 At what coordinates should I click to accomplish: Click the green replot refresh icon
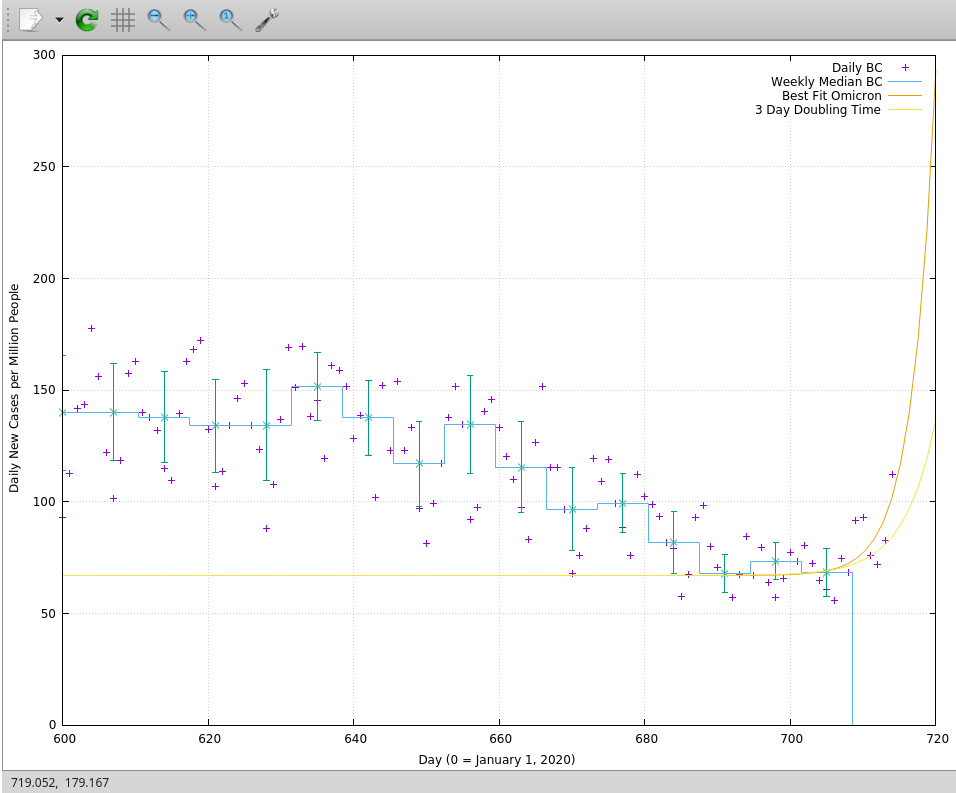click(x=87, y=20)
